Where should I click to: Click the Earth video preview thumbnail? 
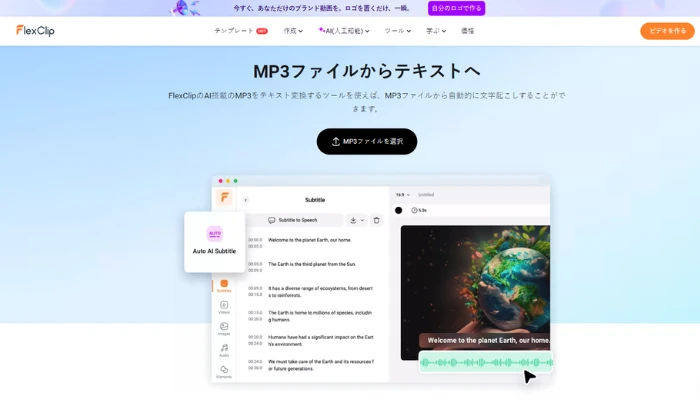tap(475, 292)
